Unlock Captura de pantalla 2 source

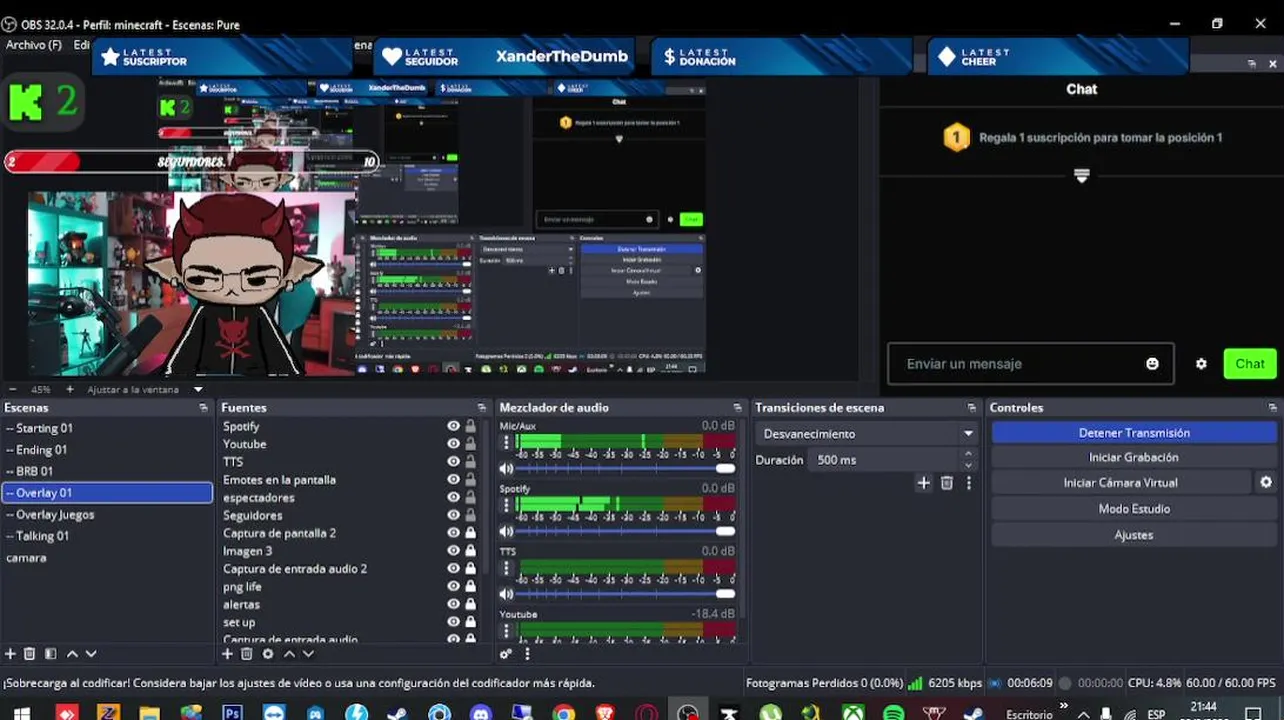[470, 533]
